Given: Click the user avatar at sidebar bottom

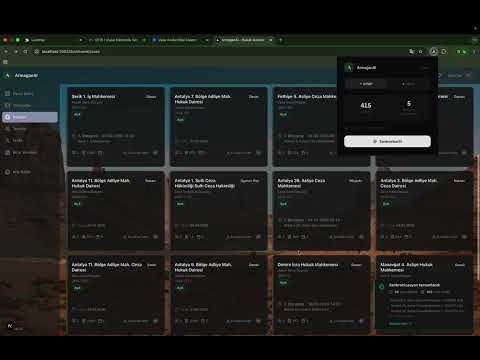Looking at the screenshot, I should tap(10, 326).
